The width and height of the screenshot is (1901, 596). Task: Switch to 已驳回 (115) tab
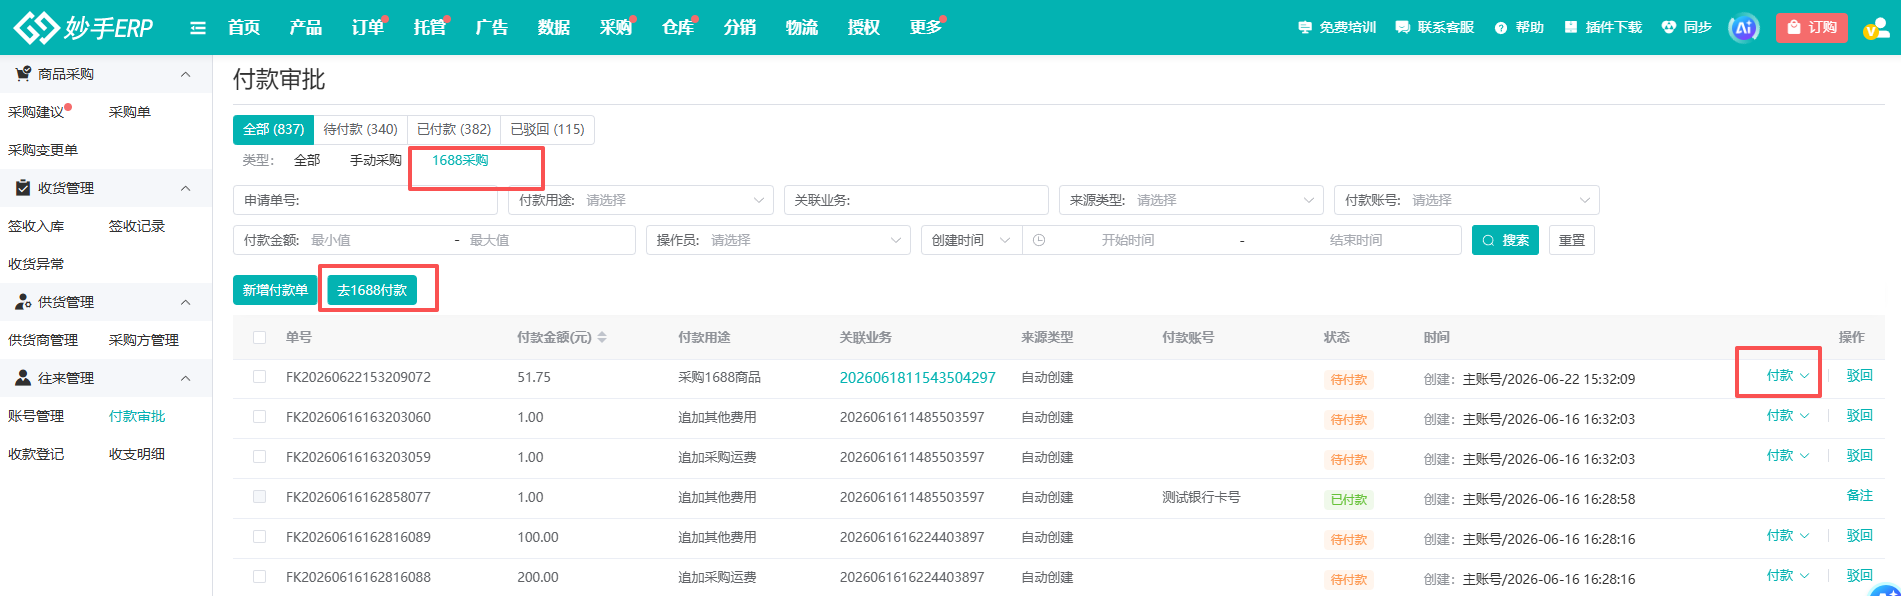pos(547,129)
